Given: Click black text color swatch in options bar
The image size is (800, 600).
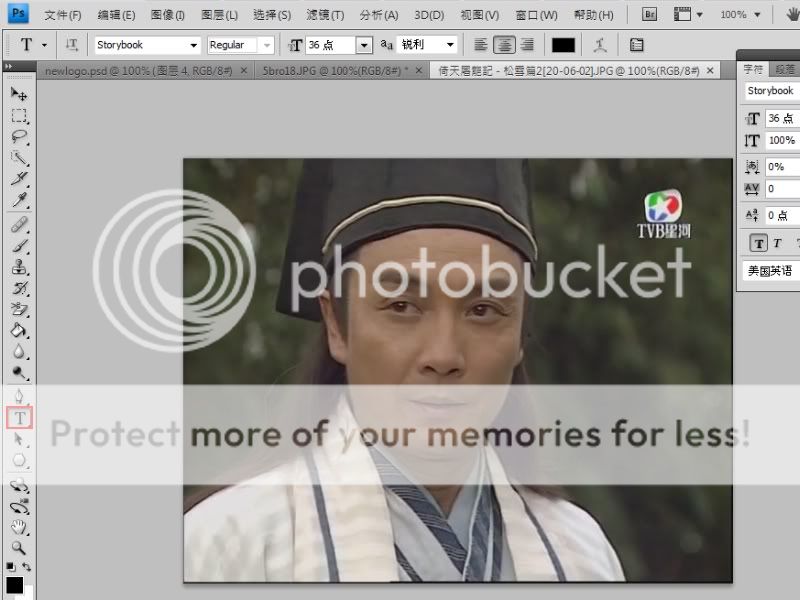Looking at the screenshot, I should point(563,45).
